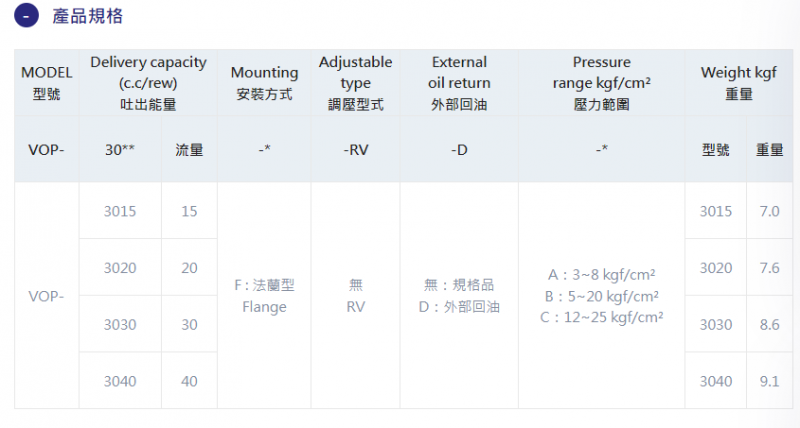
Task: Click the B: 5~20 kgf/cm² pressure line
Action: coord(602,296)
